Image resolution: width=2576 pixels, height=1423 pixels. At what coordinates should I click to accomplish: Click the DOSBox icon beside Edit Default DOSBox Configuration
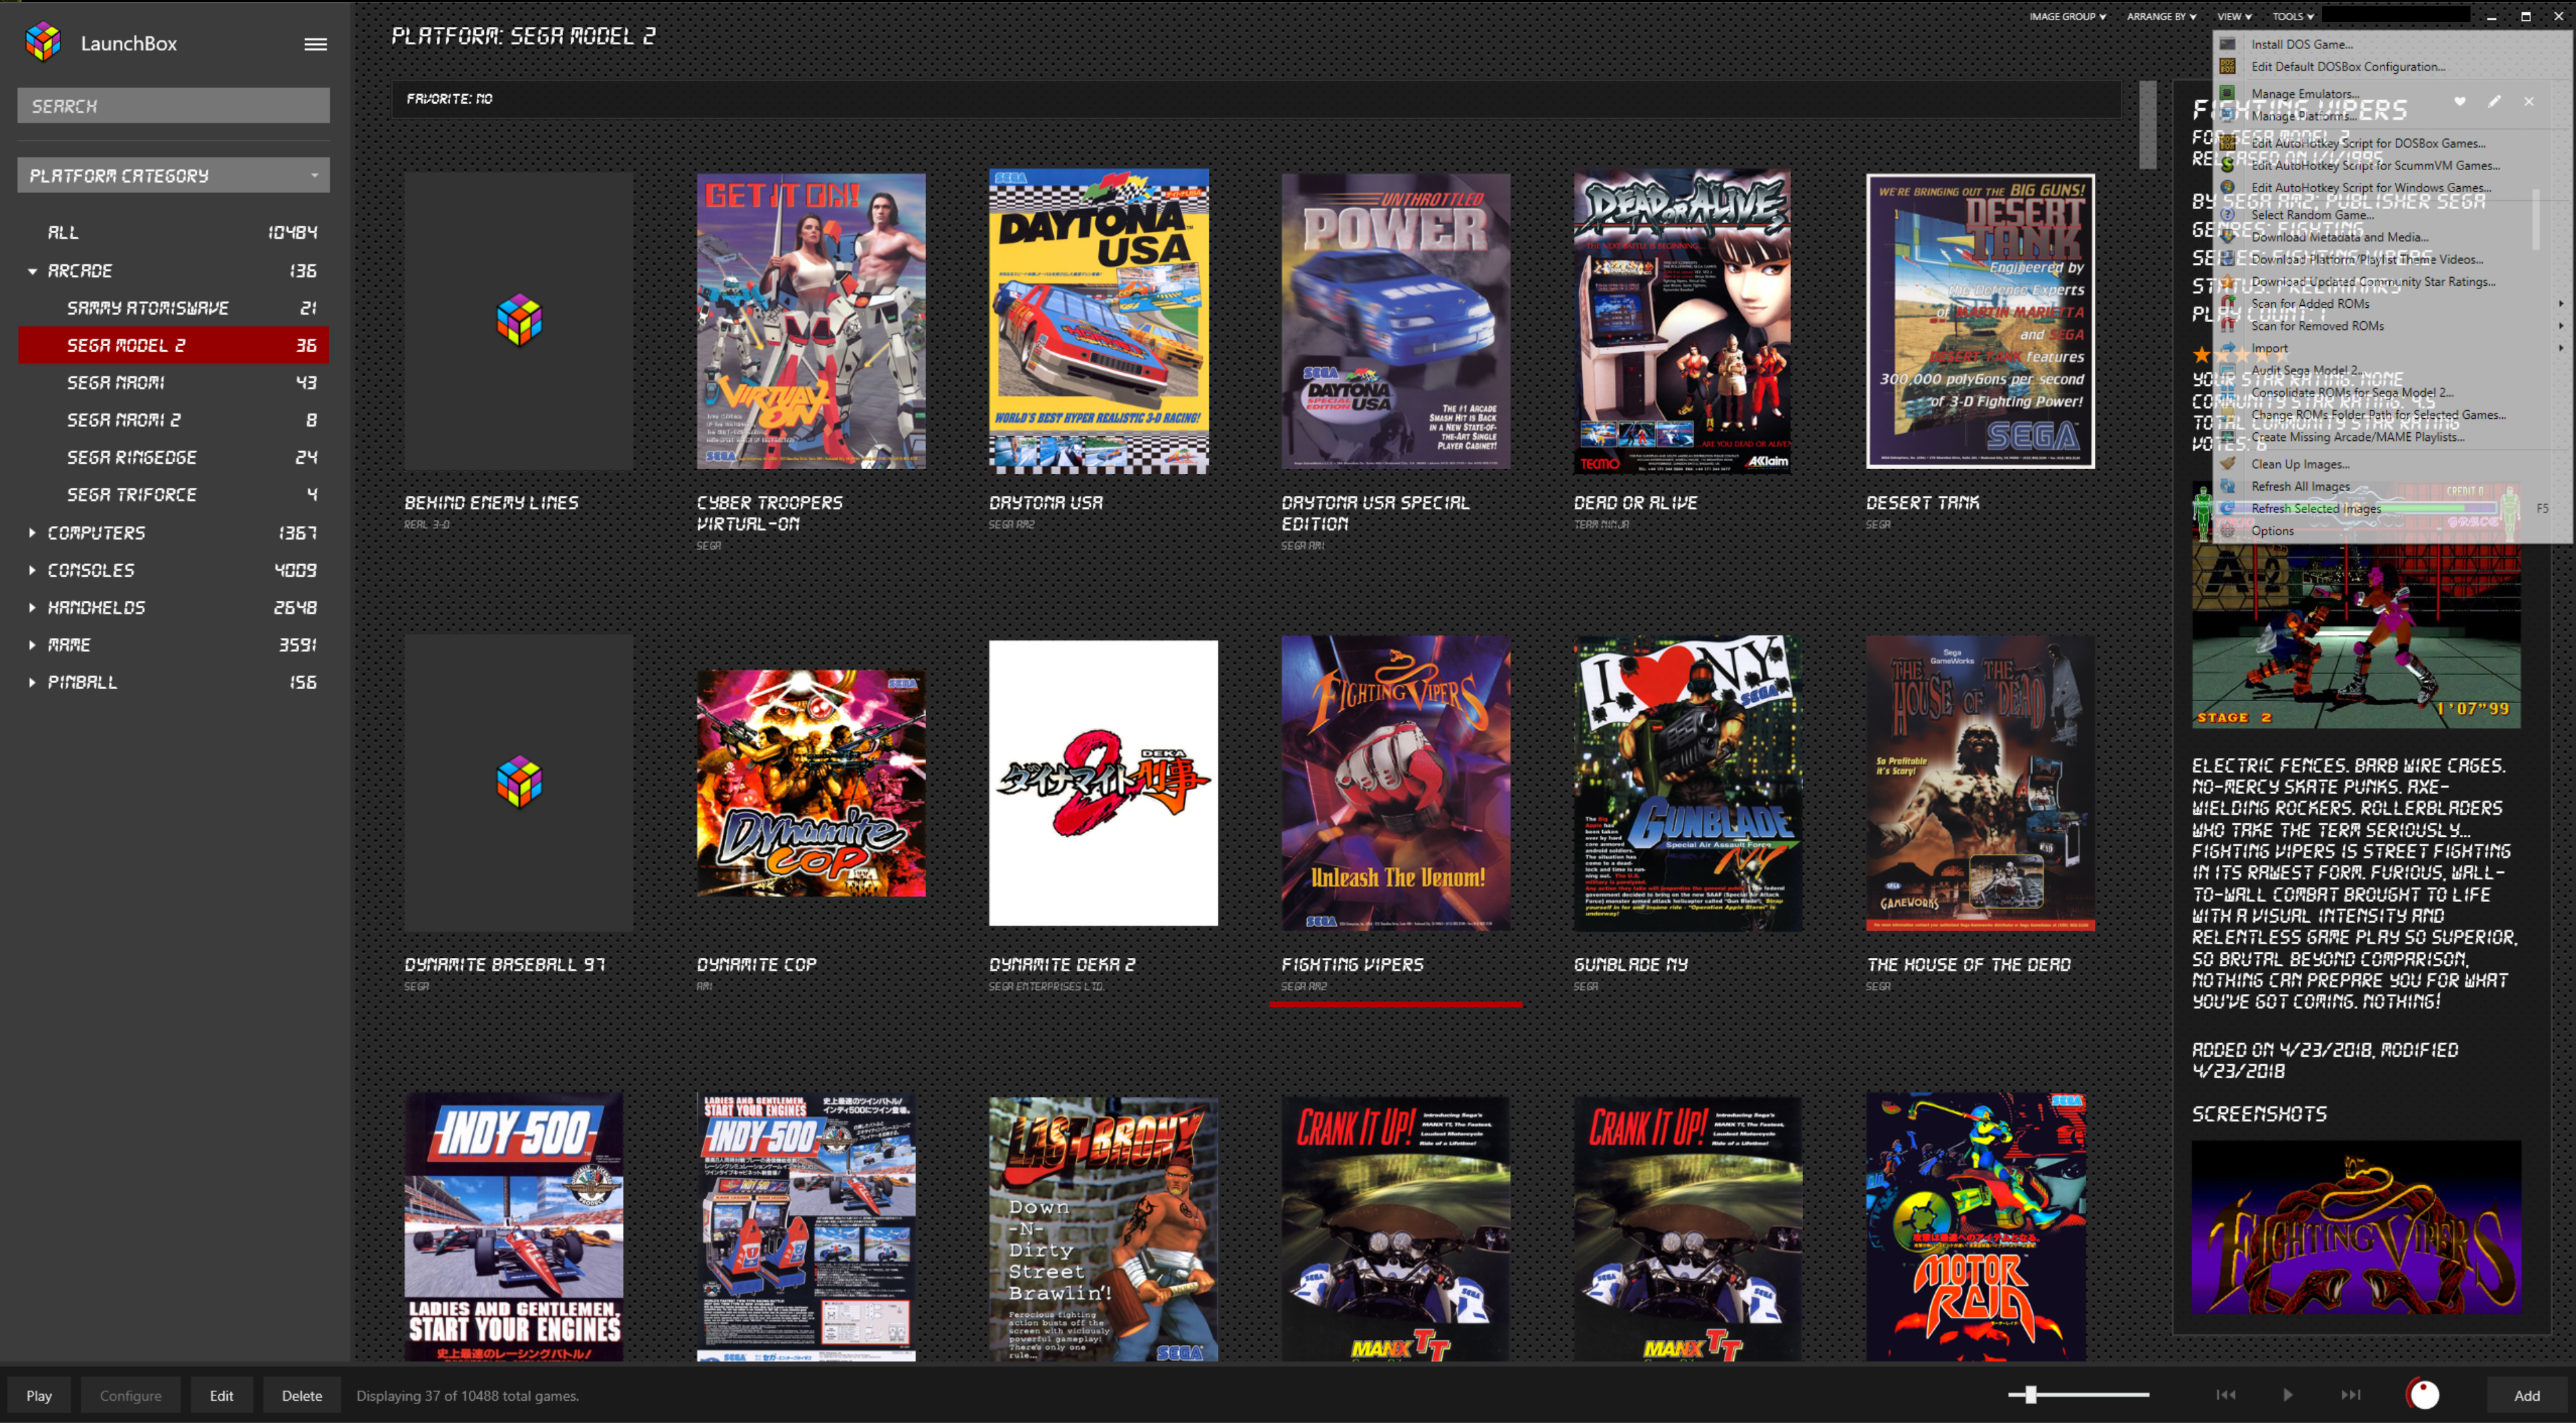coord(2227,66)
